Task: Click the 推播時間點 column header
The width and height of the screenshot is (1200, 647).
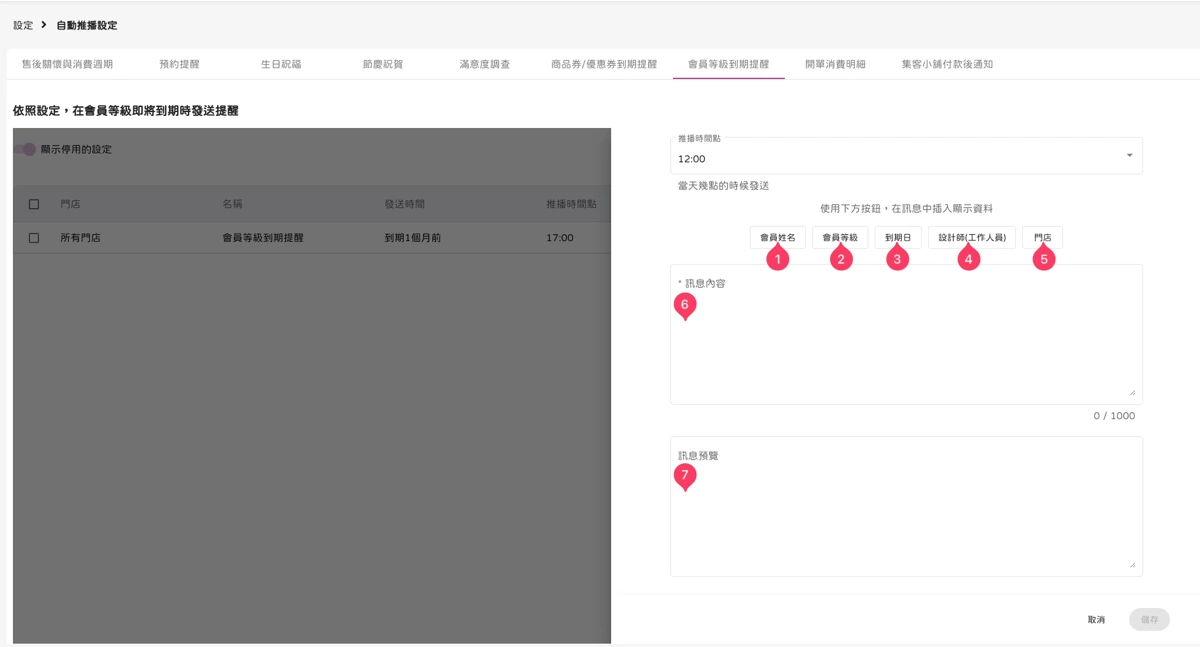Action: pyautogui.click(x=572, y=204)
